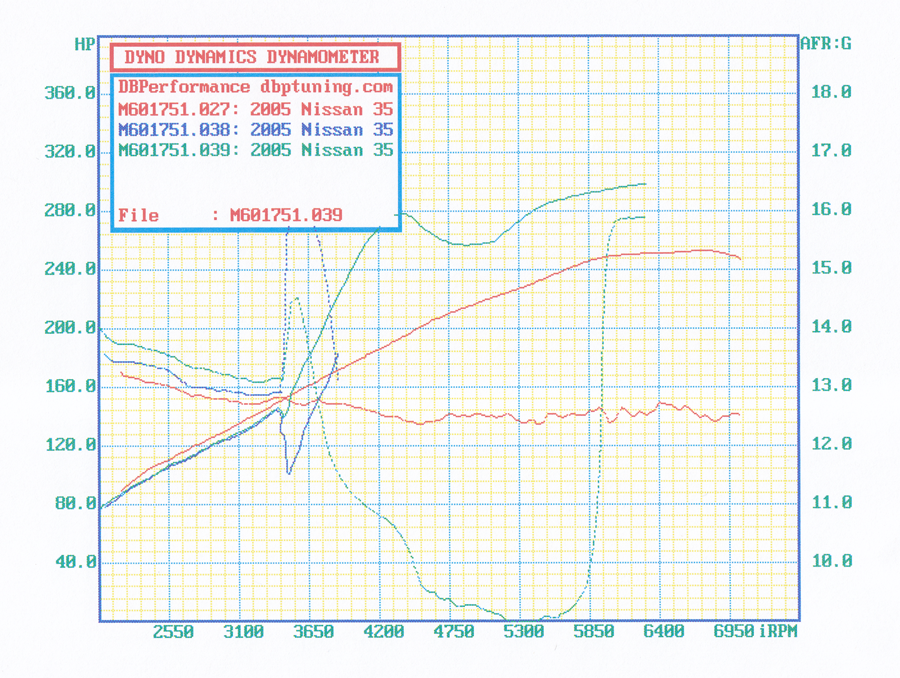The width and height of the screenshot is (900, 678).
Task: Click the 2550 RPM axis tick label
Action: point(173,632)
